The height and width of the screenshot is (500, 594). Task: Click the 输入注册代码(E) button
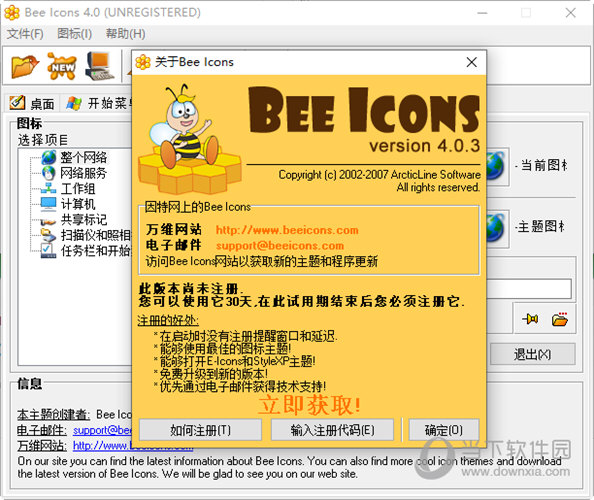tap(332, 430)
